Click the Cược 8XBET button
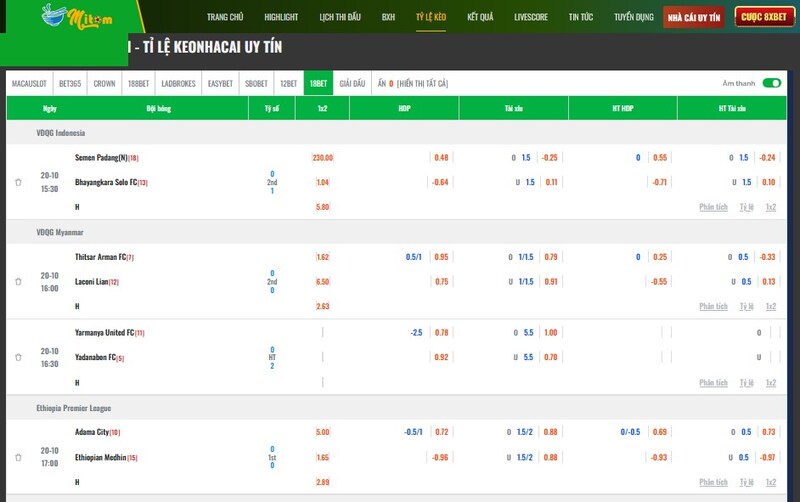800x502 pixels. click(x=764, y=17)
